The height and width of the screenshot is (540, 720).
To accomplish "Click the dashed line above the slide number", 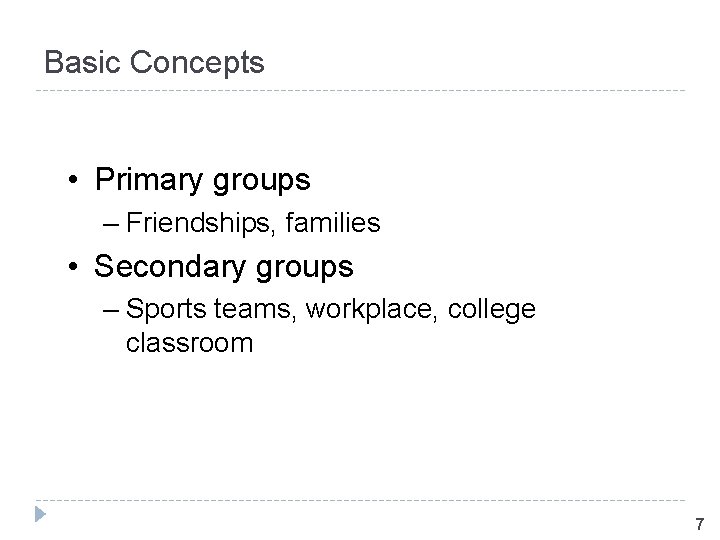I will click(360, 500).
